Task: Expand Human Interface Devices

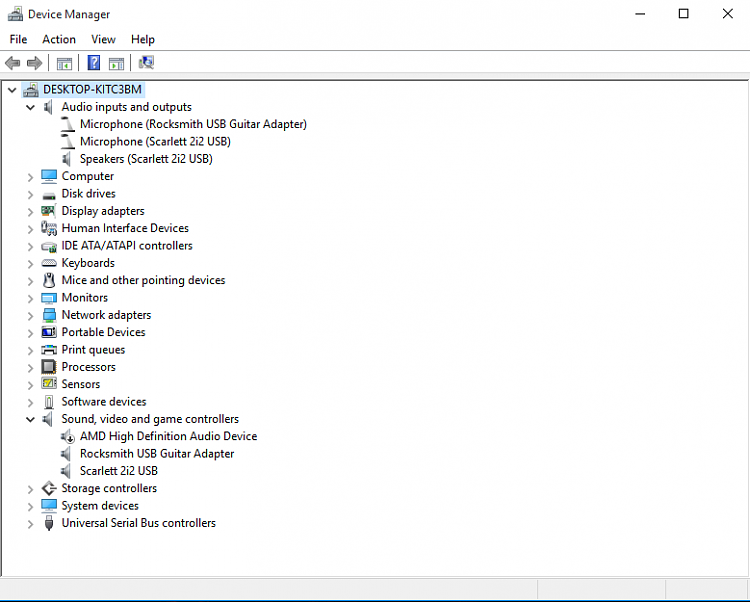Action: click(30, 229)
